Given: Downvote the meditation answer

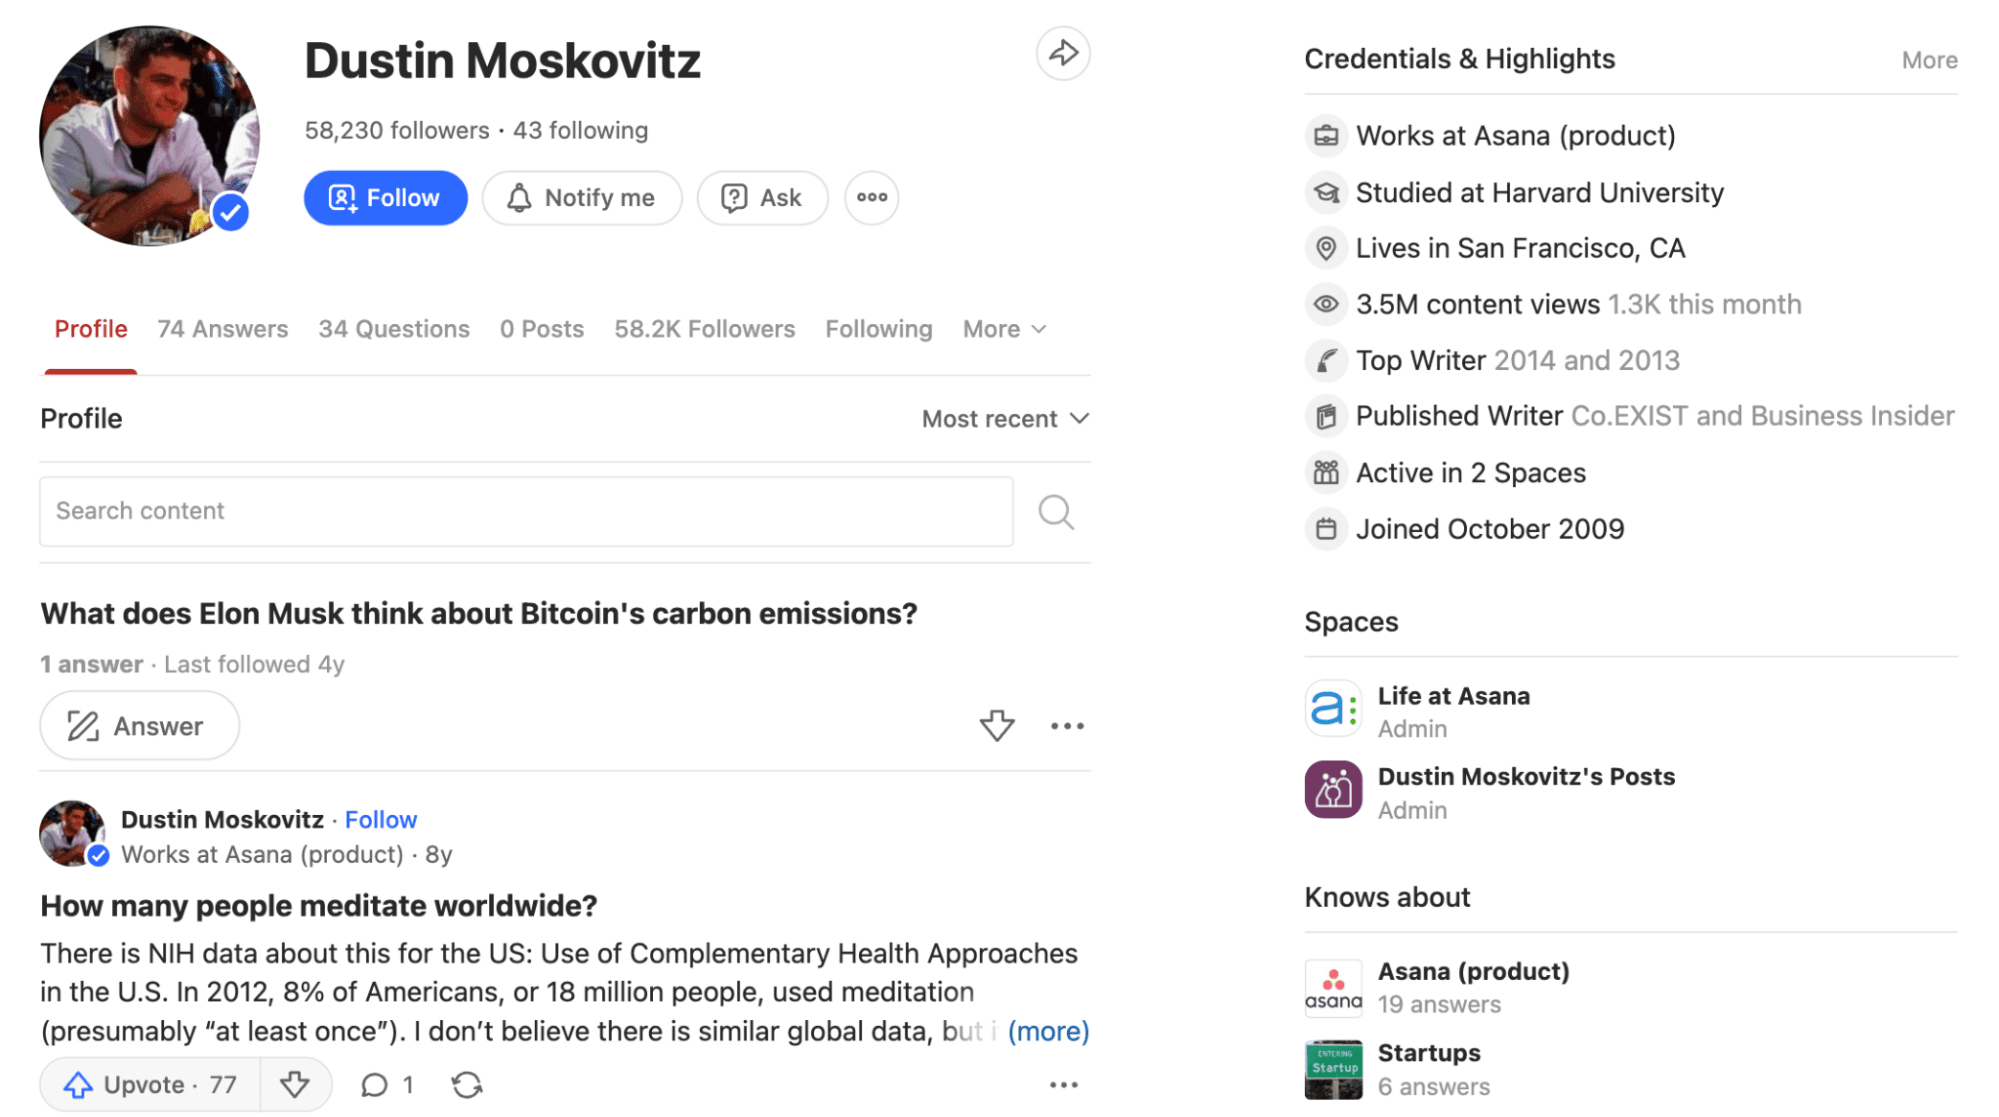Looking at the screenshot, I should (295, 1085).
